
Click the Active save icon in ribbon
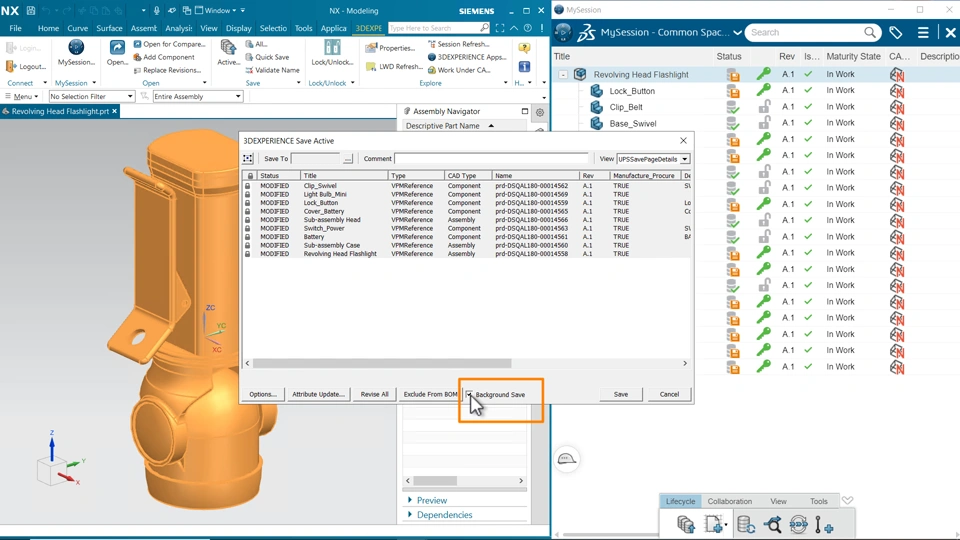[x=228, y=48]
